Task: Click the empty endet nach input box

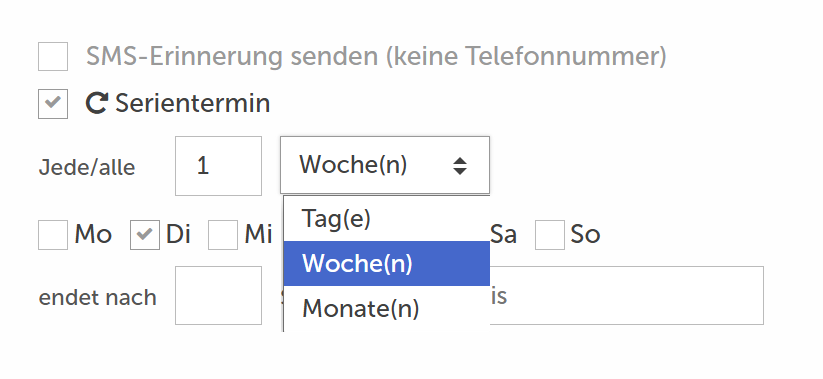Action: pyautogui.click(x=218, y=296)
